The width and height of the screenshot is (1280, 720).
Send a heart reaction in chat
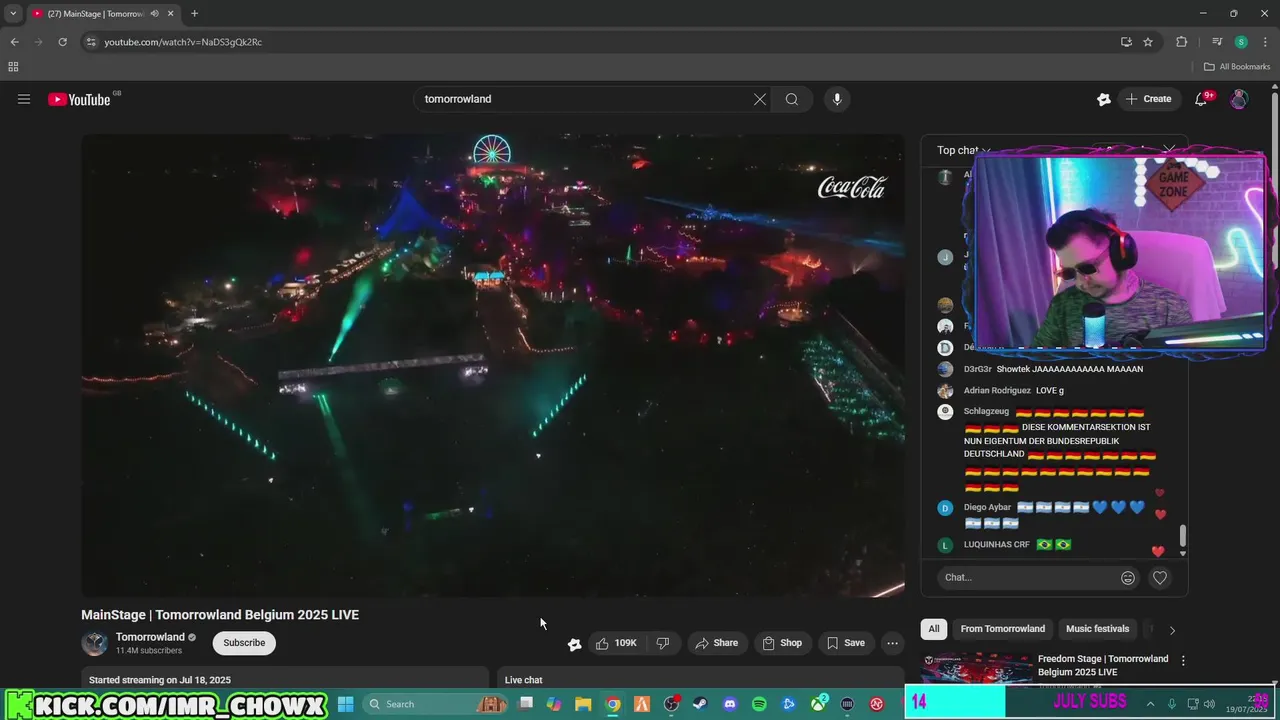pos(1160,578)
